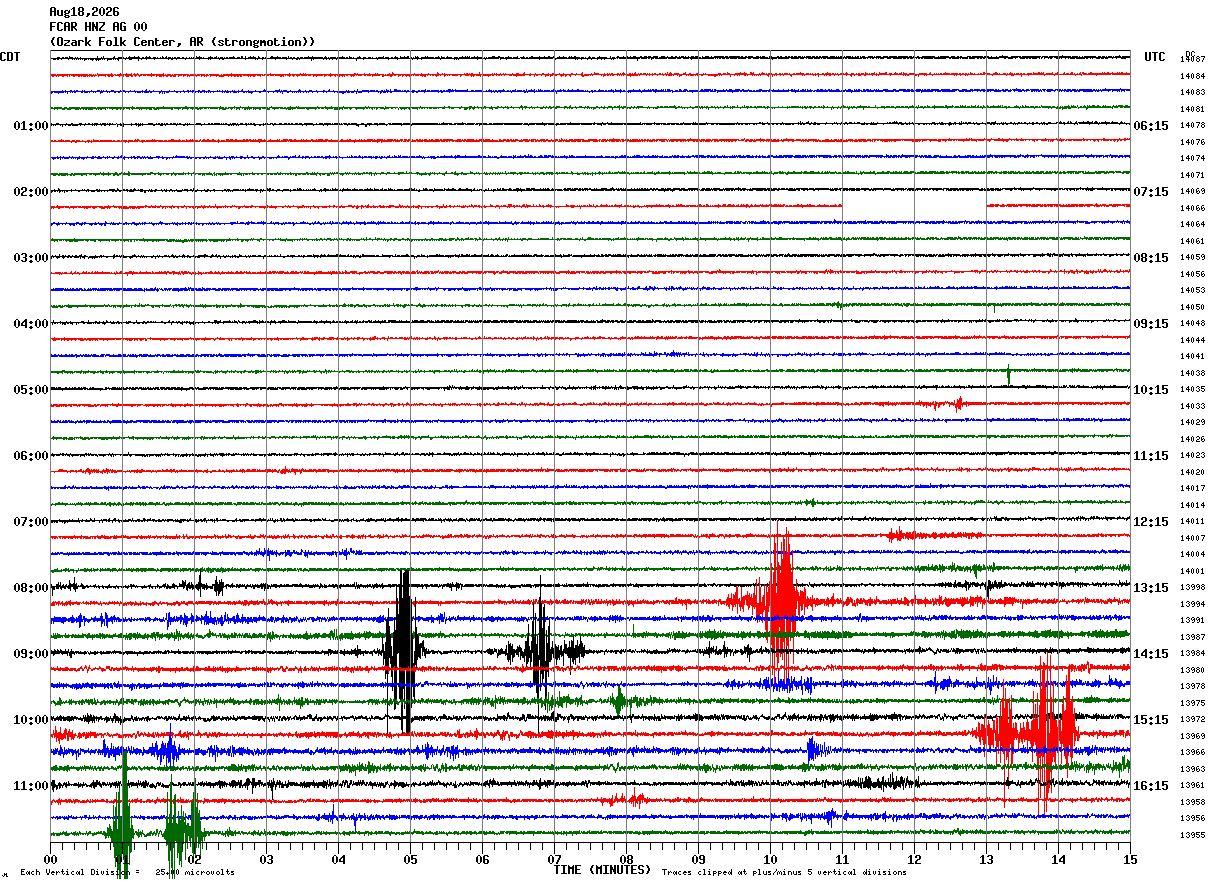Click the '04:00' CDT time label
The image size is (1210, 886).
[30, 324]
